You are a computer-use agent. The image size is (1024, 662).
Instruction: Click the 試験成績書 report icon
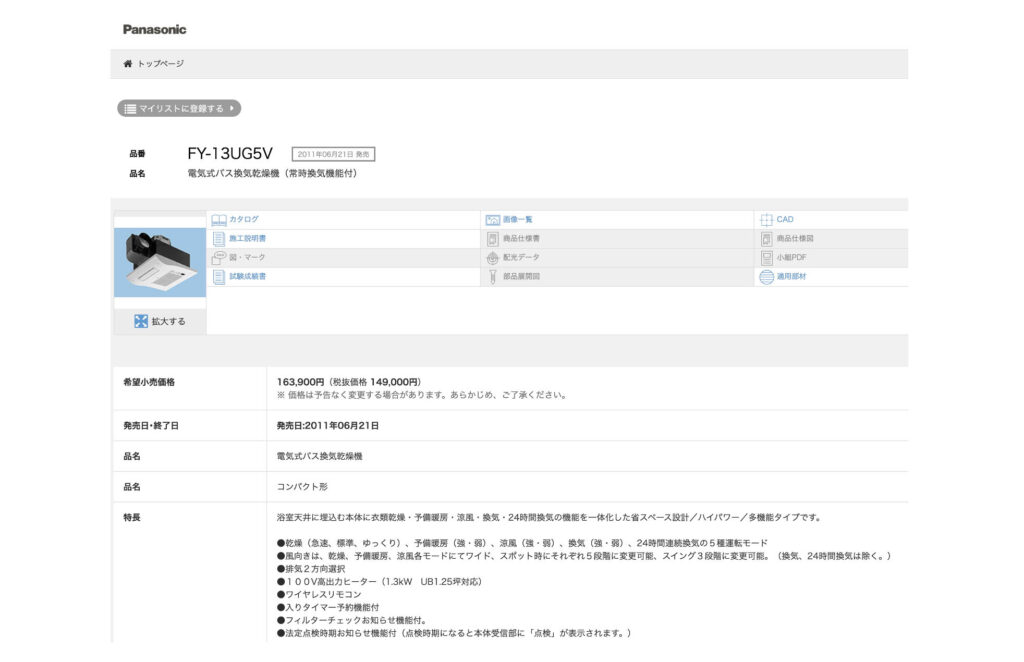coord(218,276)
